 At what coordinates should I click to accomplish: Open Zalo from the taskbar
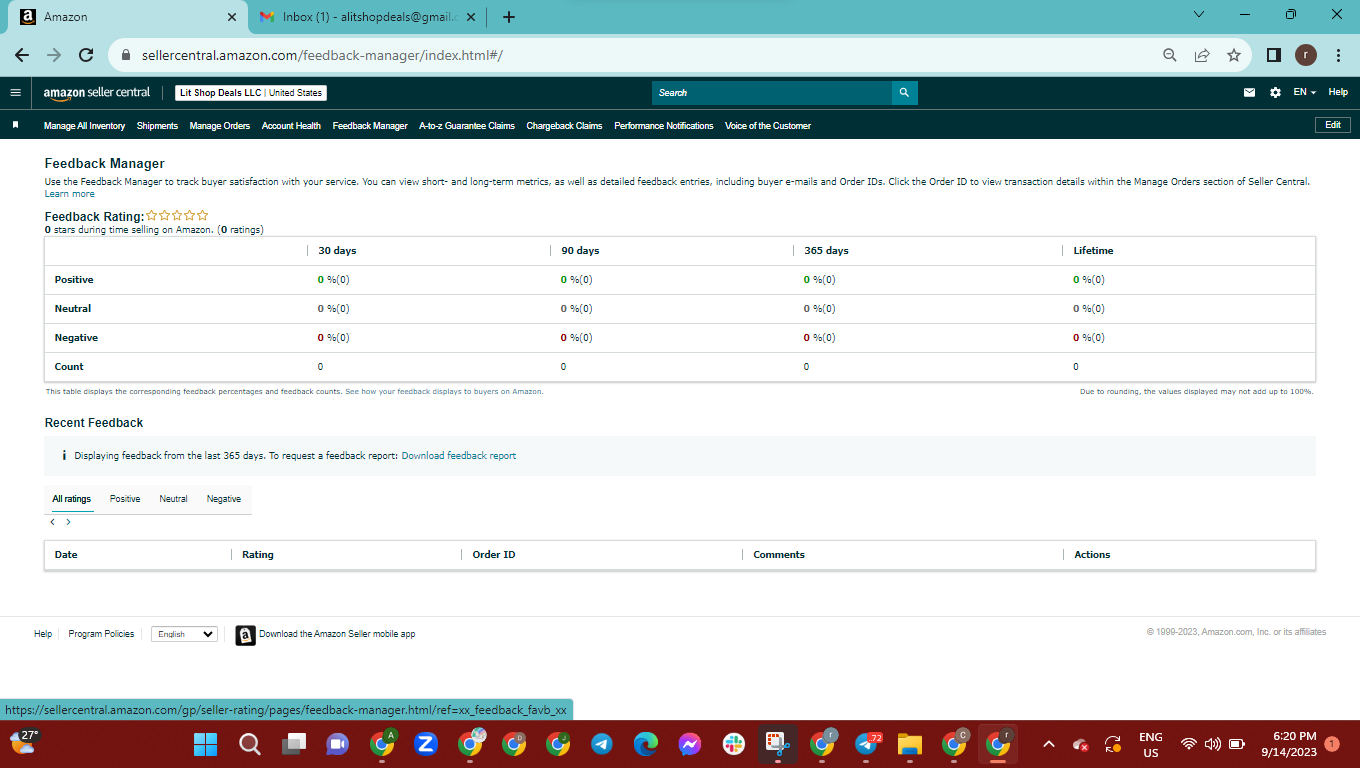click(425, 744)
